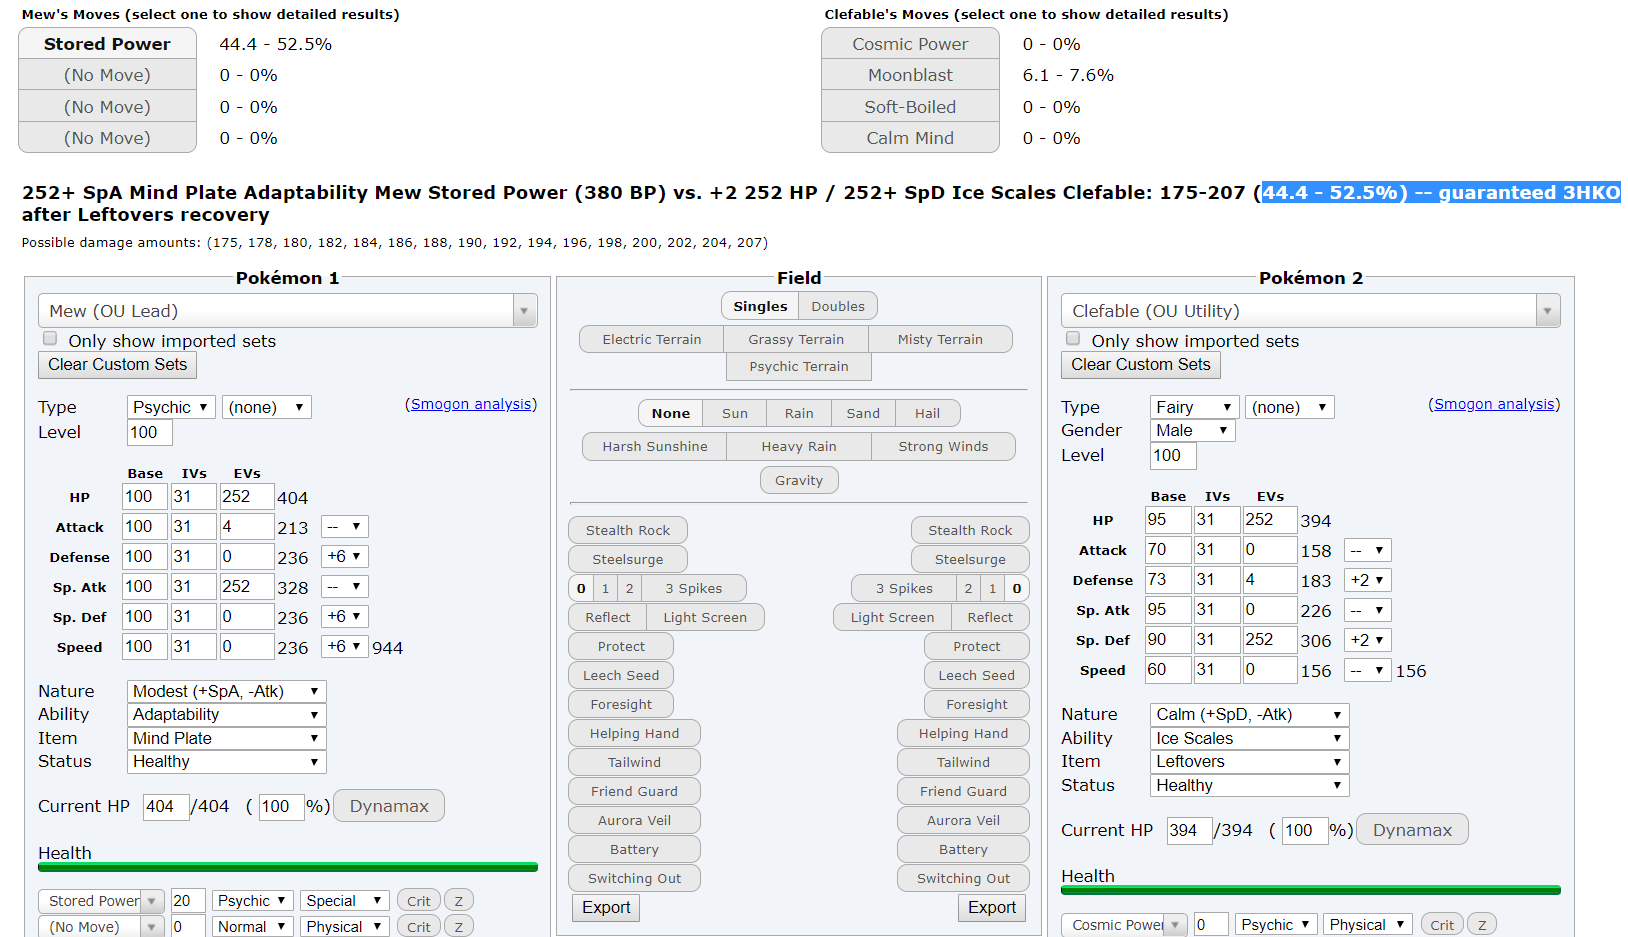Image resolution: width=1628 pixels, height=937 pixels.
Task: Open Mew's Smogon analysis link
Action: (471, 404)
